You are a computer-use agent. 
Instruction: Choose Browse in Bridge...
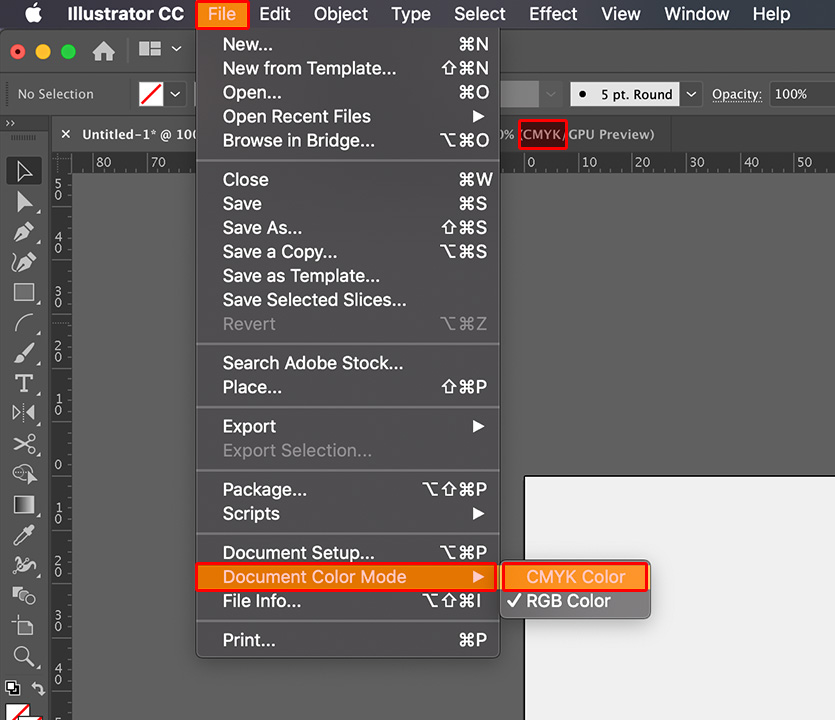[x=348, y=141]
